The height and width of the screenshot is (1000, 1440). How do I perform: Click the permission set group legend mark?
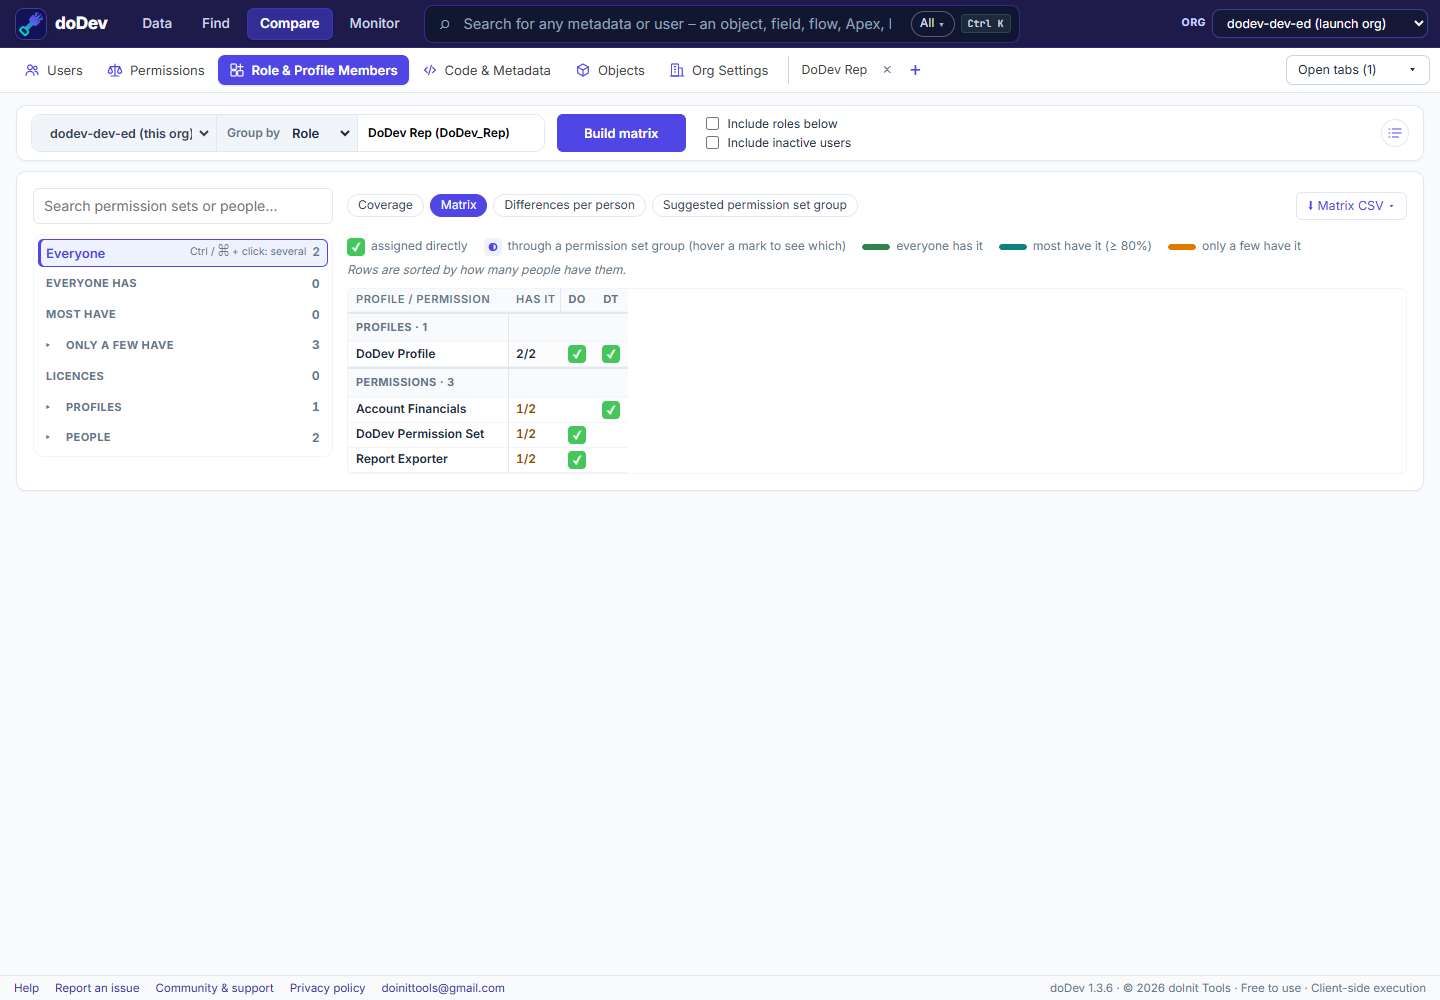(x=493, y=246)
